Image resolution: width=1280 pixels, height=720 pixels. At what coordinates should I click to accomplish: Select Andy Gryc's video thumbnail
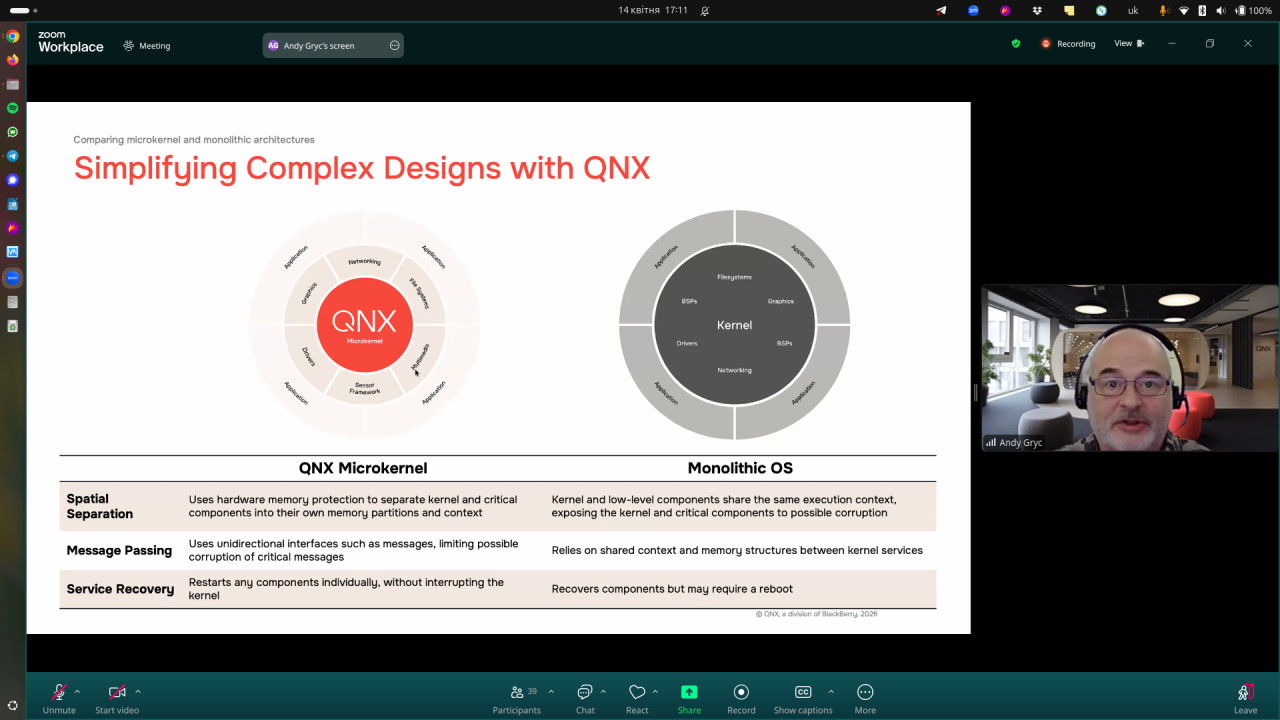click(1130, 368)
